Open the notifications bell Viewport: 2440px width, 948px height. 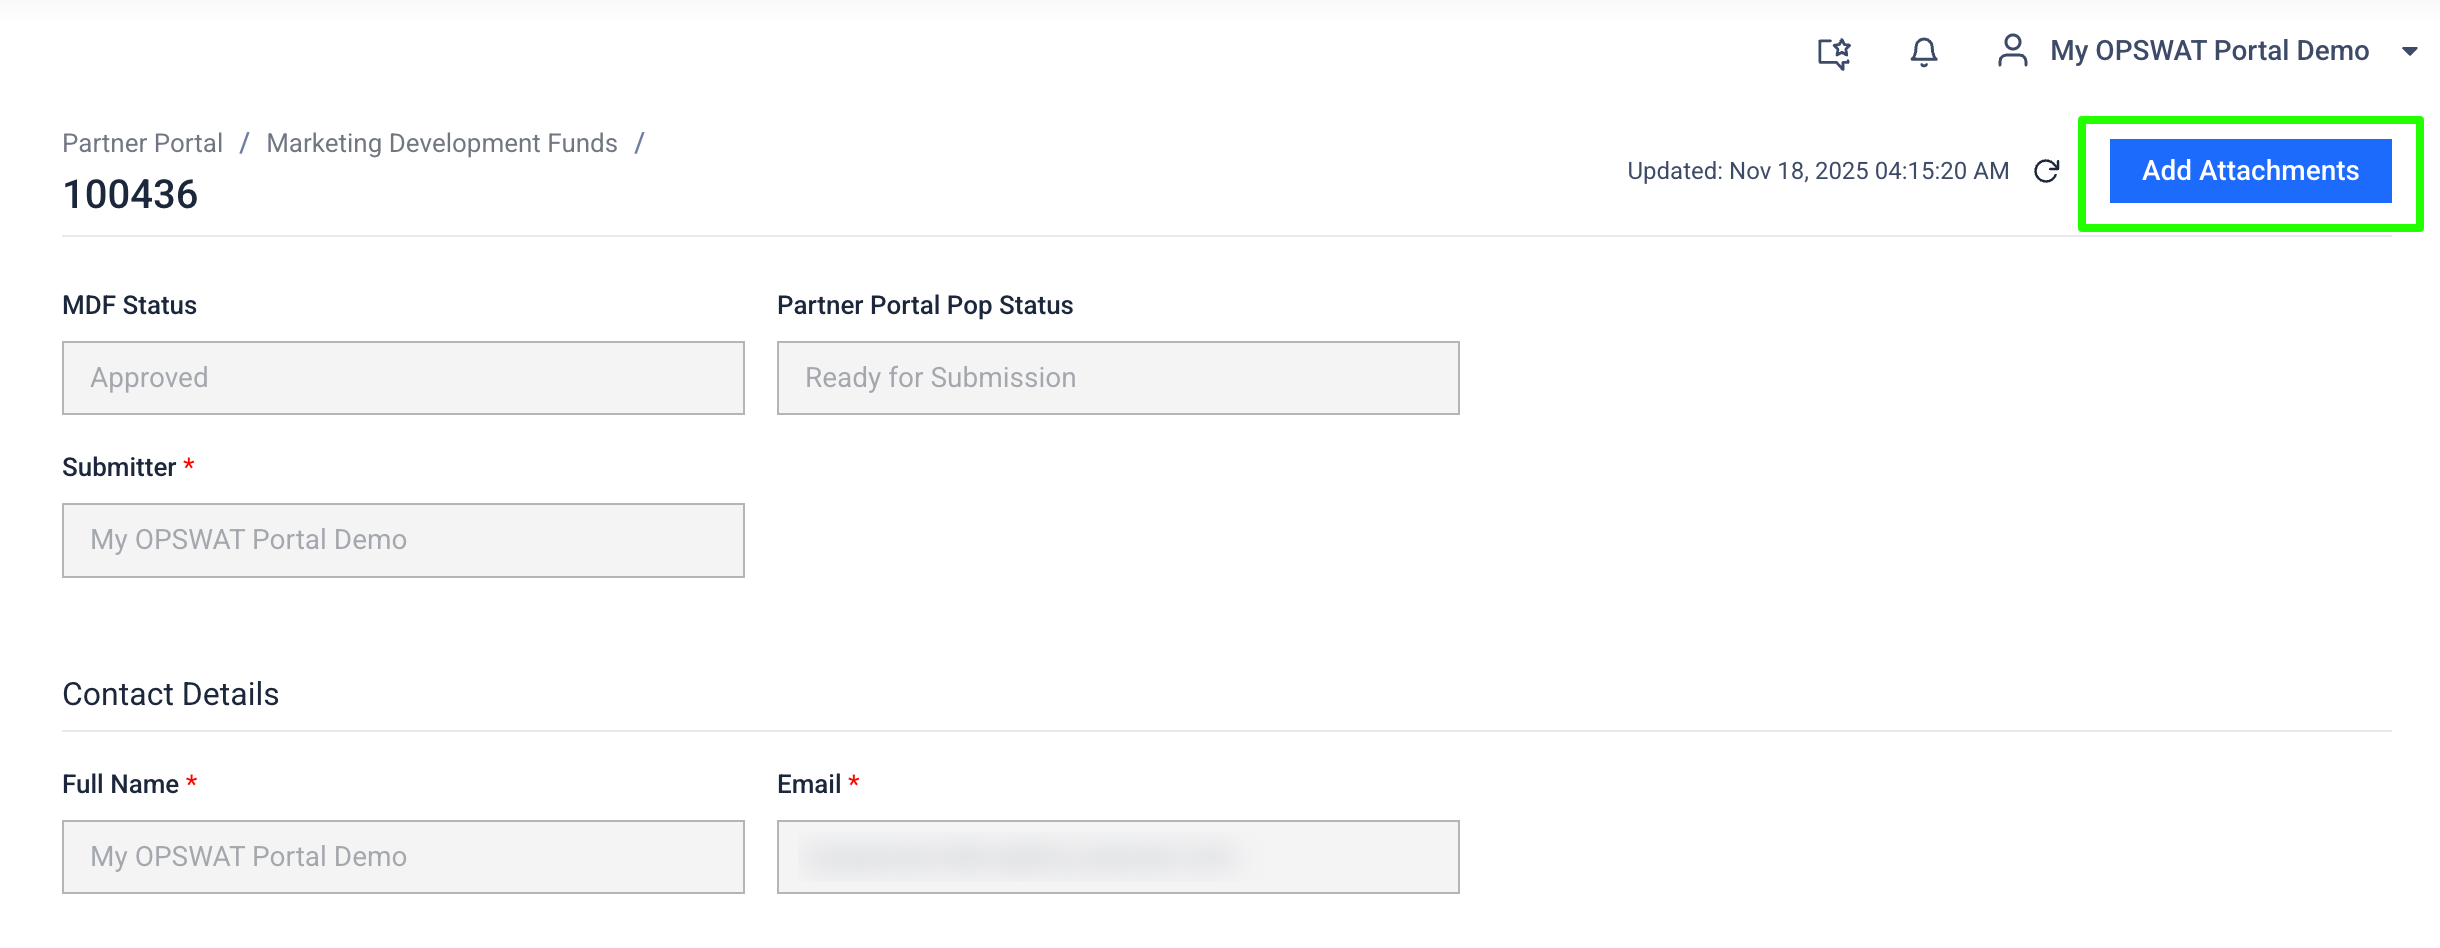tap(1923, 52)
